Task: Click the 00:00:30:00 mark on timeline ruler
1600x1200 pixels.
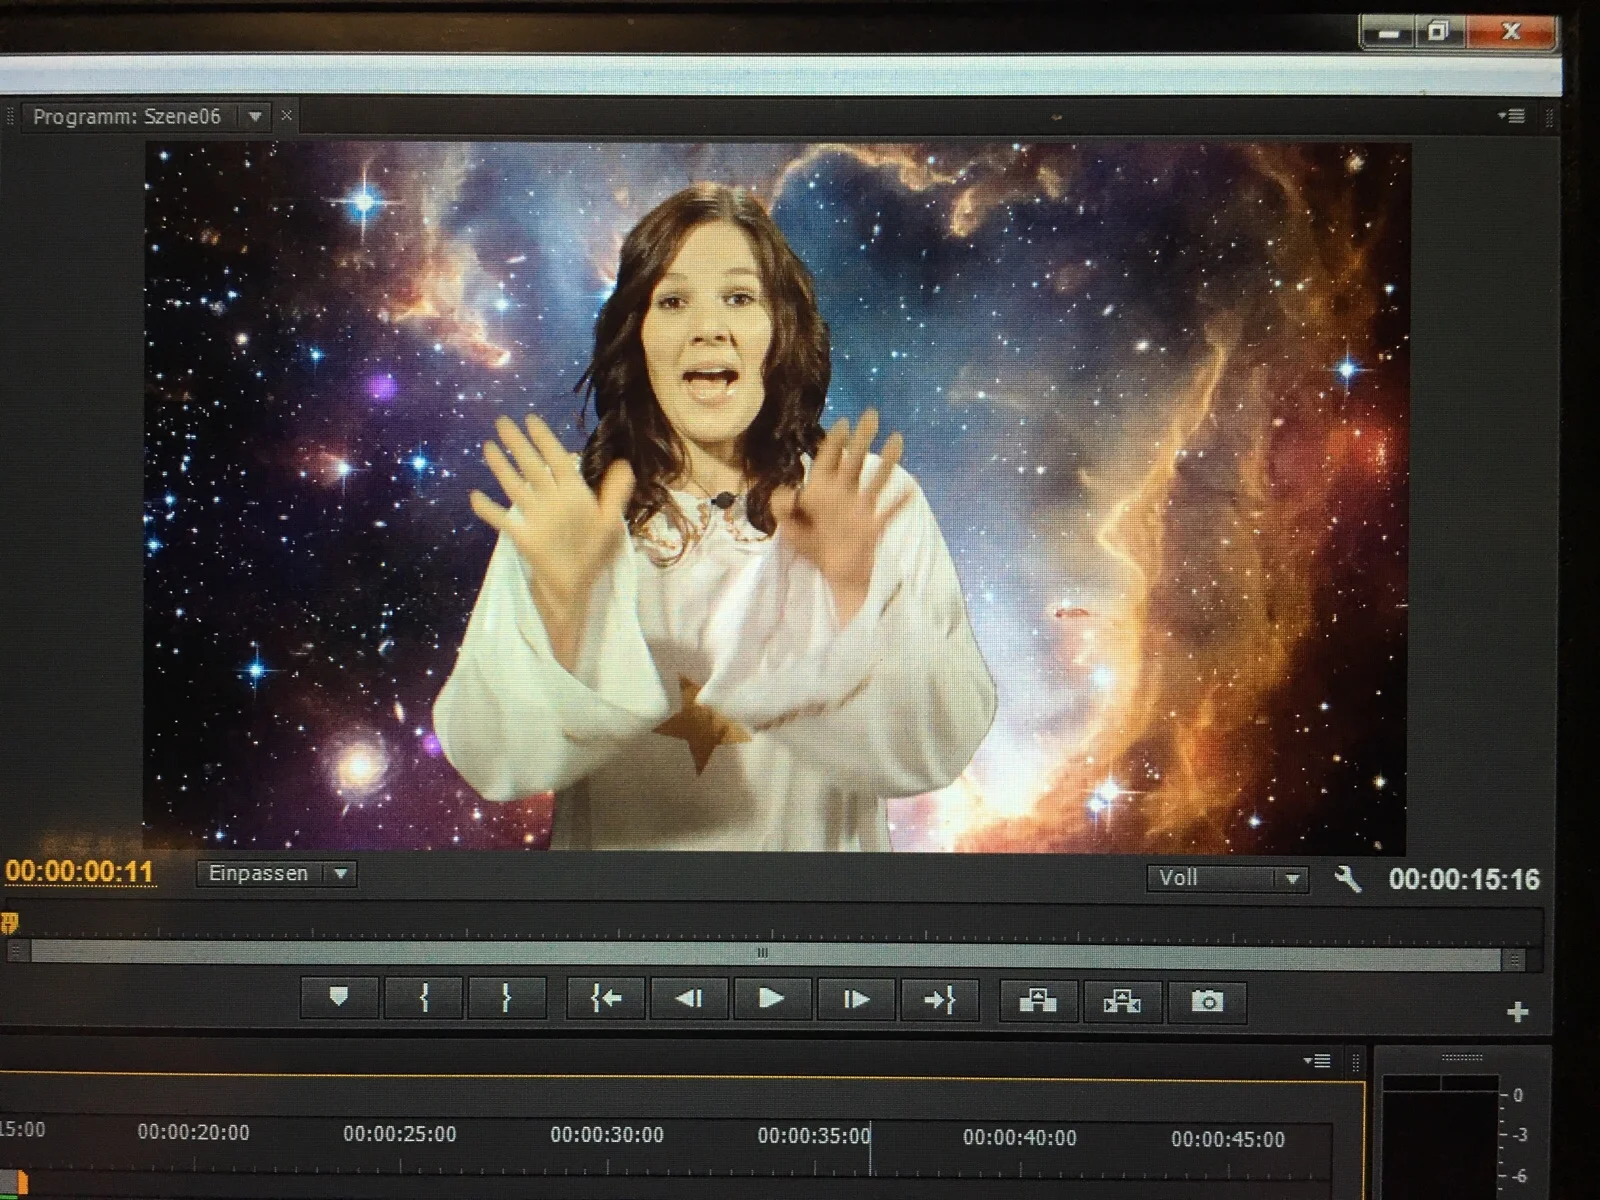Action: coord(606,1135)
